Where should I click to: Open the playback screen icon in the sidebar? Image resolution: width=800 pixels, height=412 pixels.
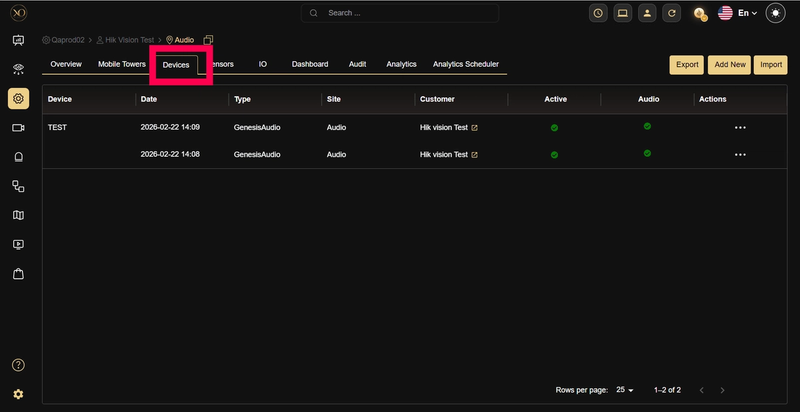pyautogui.click(x=18, y=245)
